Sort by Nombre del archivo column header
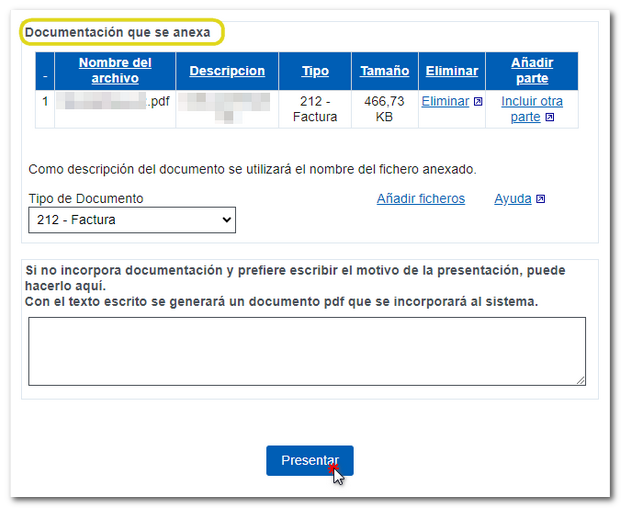 [115, 71]
